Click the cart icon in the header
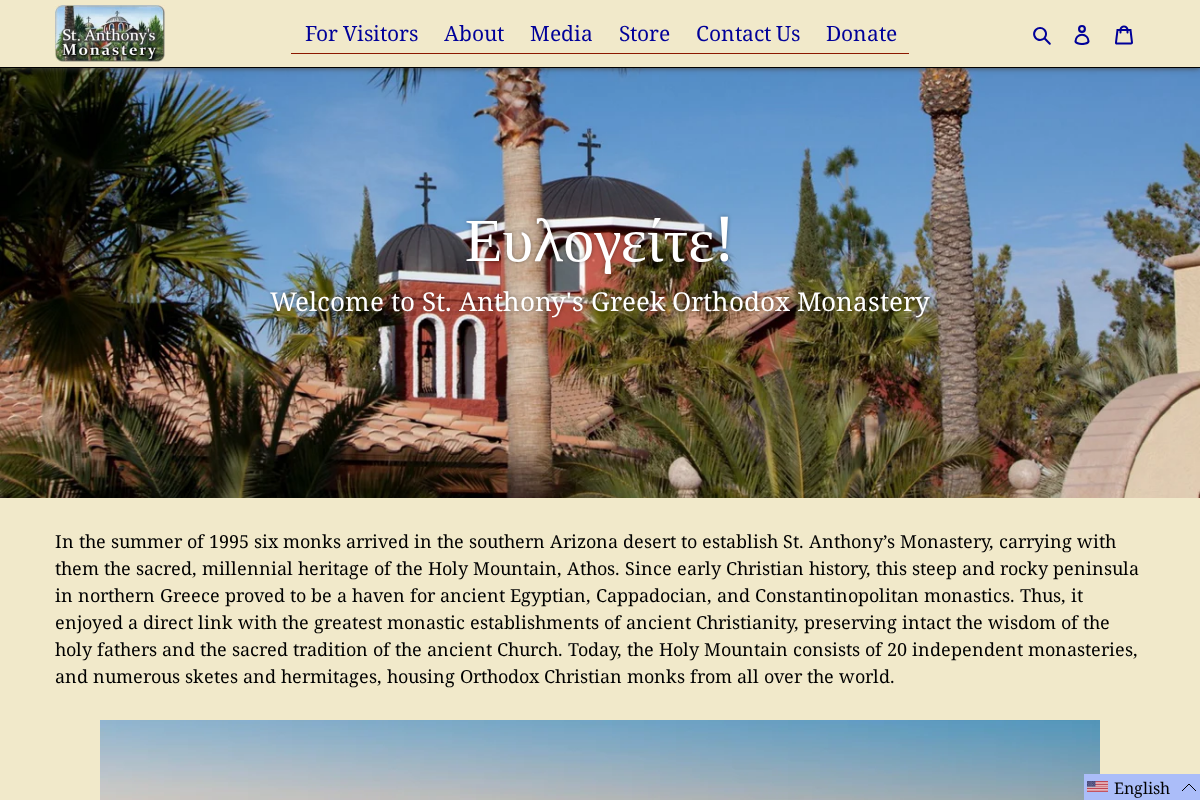 1124,34
